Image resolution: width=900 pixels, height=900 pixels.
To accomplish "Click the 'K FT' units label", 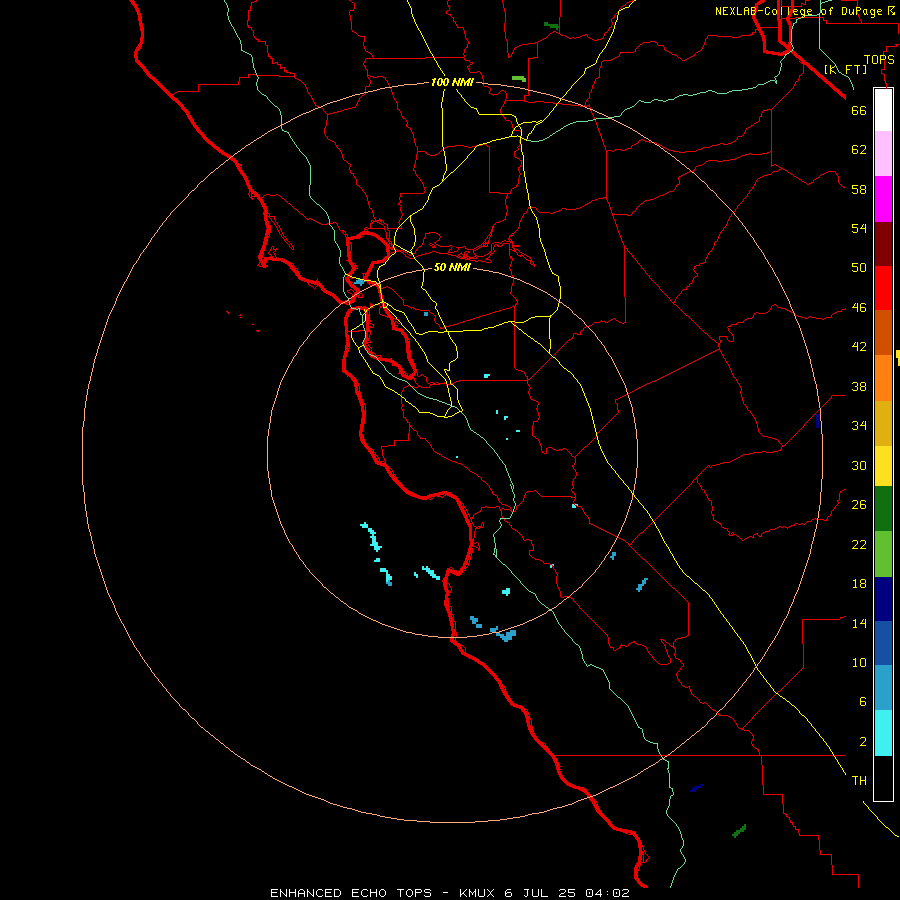I will (845, 69).
